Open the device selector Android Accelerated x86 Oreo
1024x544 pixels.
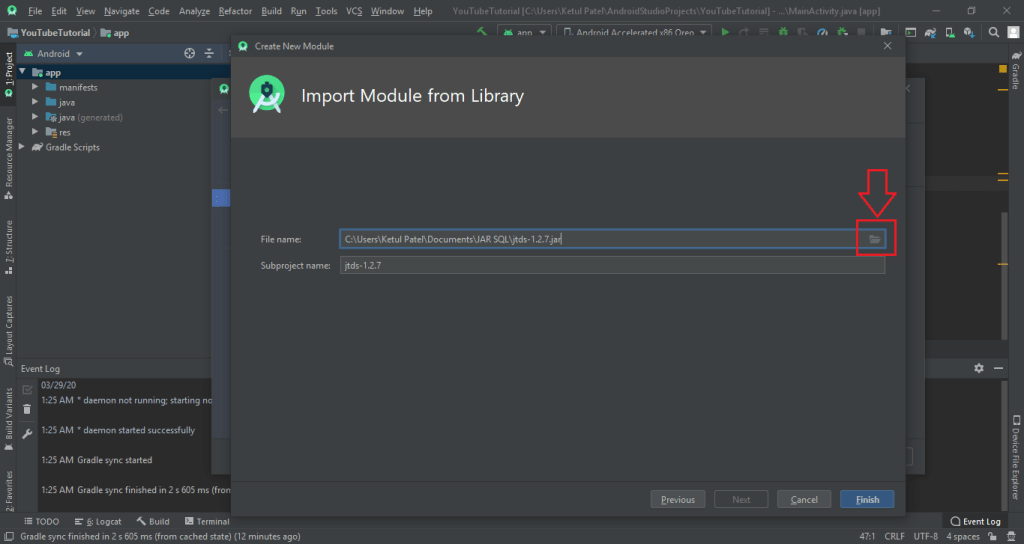point(633,32)
